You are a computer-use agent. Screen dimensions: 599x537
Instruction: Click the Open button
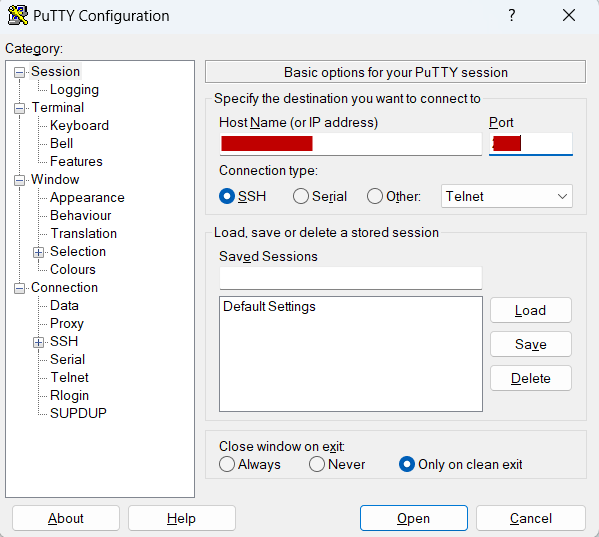pos(414,518)
